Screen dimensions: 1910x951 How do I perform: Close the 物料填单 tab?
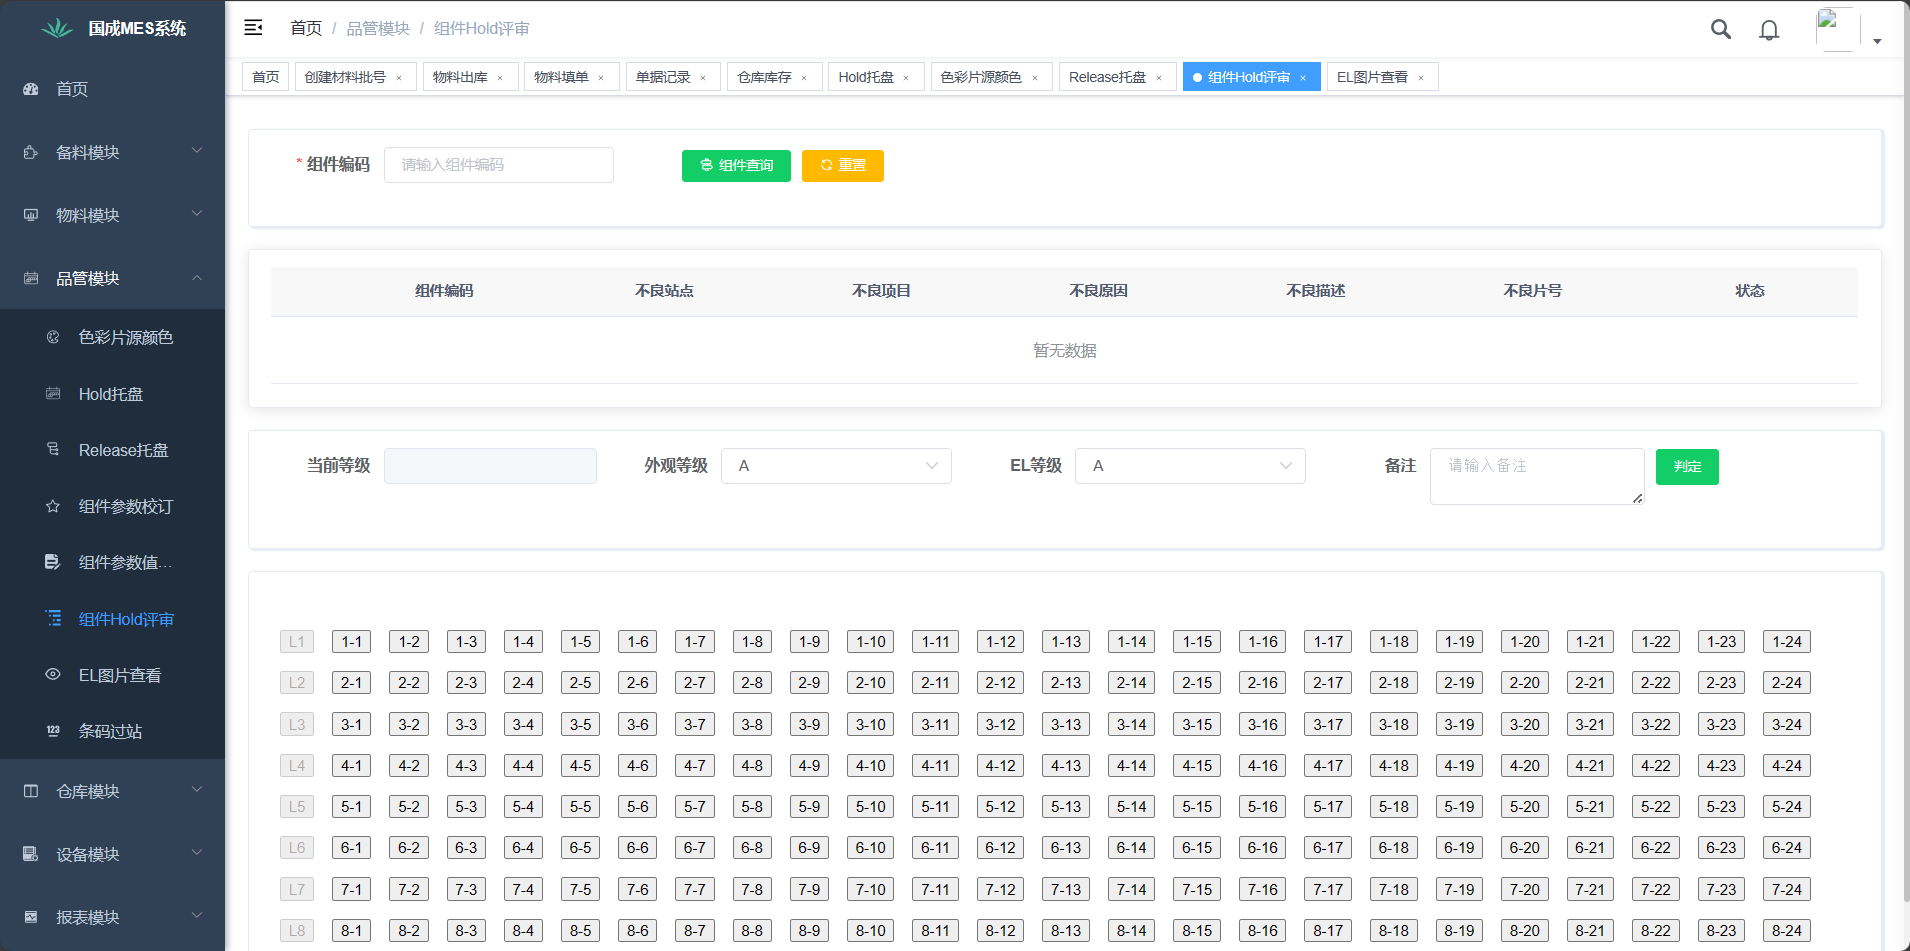(x=601, y=78)
